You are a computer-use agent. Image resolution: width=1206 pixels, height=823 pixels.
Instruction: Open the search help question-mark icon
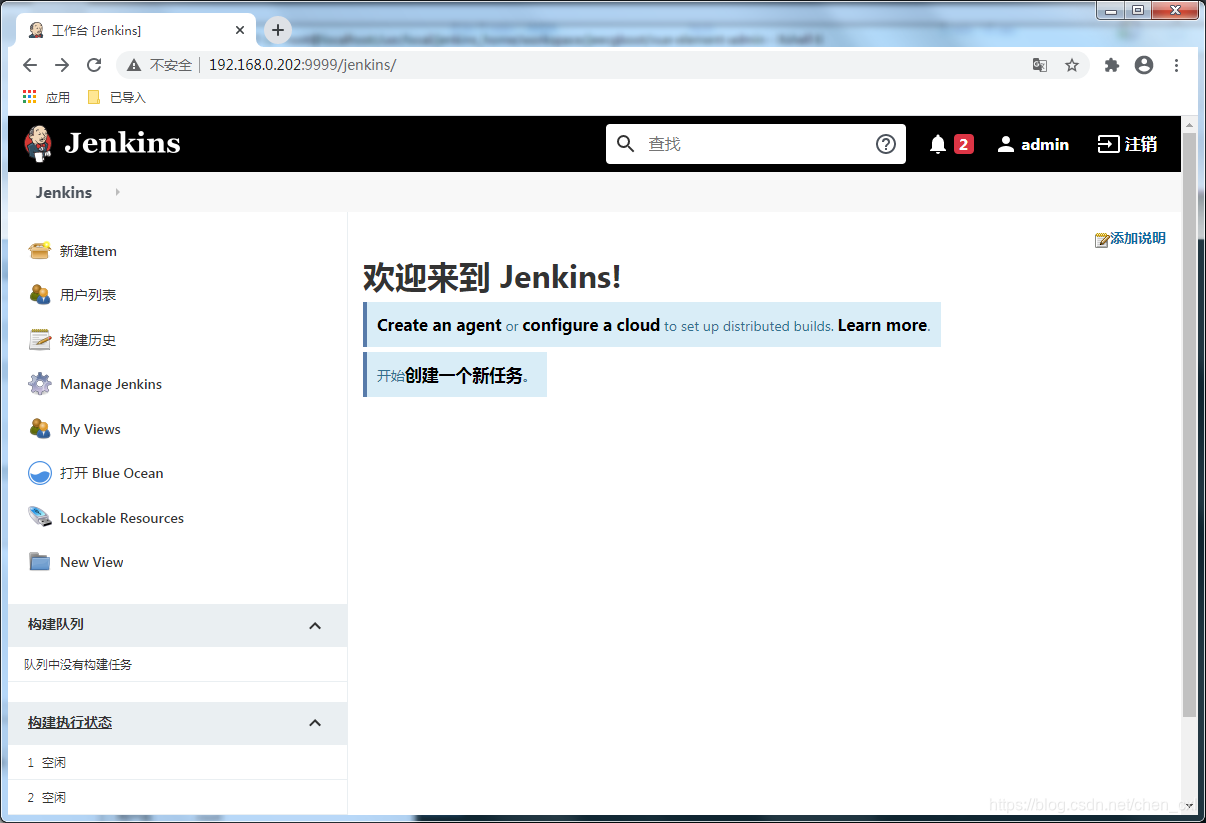[x=886, y=144]
